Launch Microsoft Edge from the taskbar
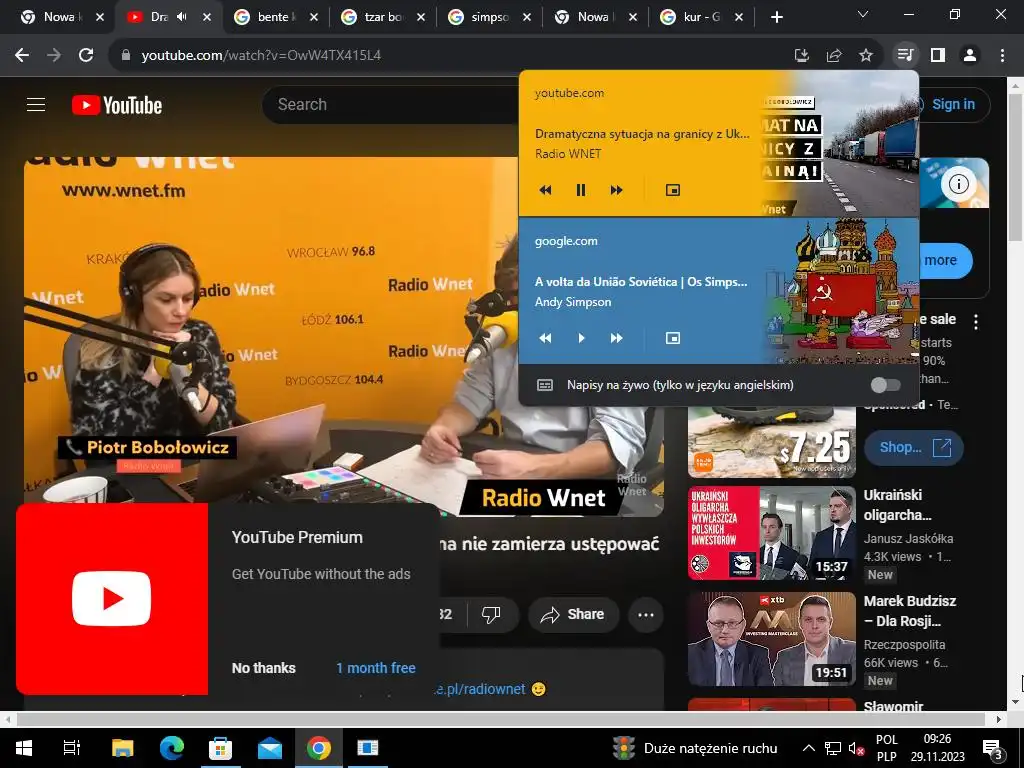This screenshot has width=1024, height=768. click(172, 748)
